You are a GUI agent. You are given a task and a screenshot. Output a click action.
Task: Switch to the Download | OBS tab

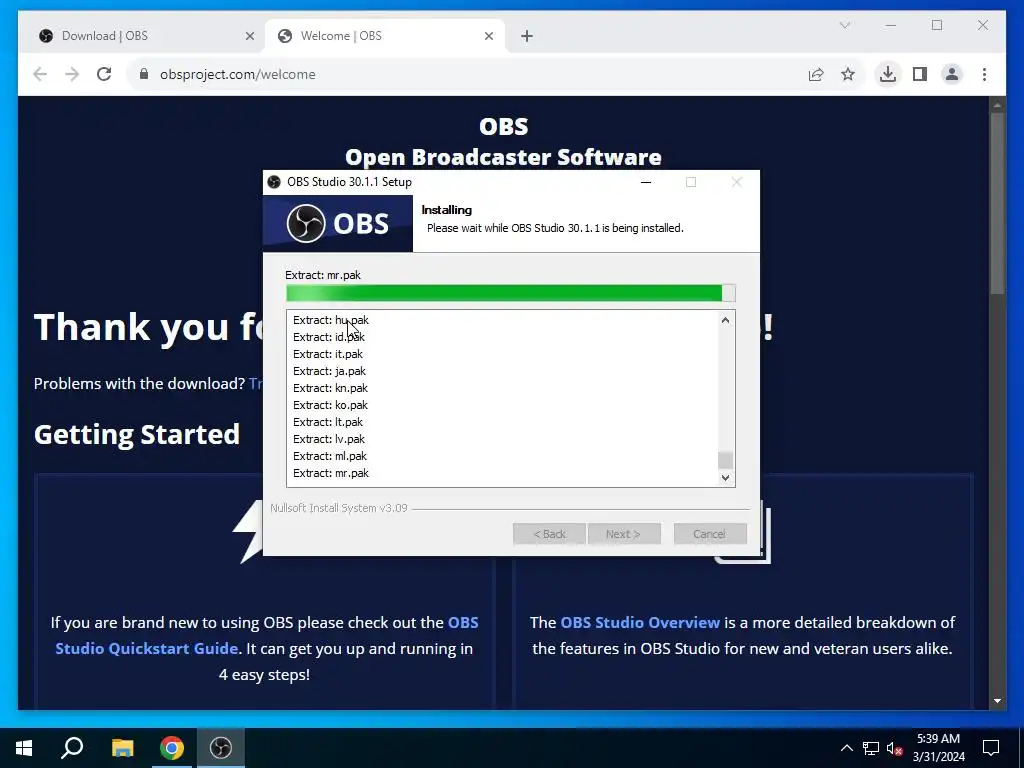145,36
